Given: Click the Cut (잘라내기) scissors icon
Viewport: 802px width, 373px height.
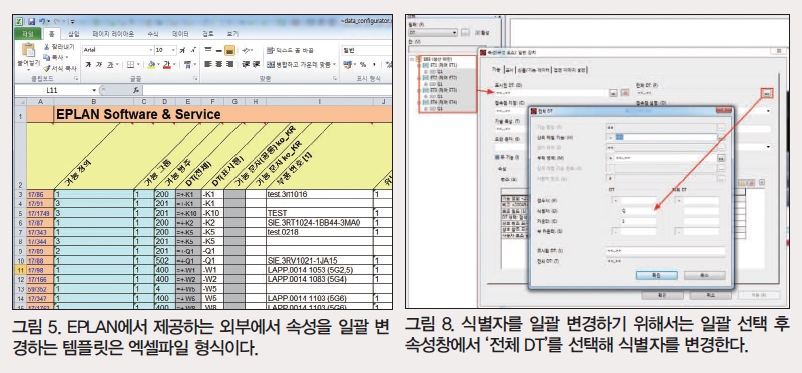Looking at the screenshot, I should pyautogui.click(x=46, y=47).
